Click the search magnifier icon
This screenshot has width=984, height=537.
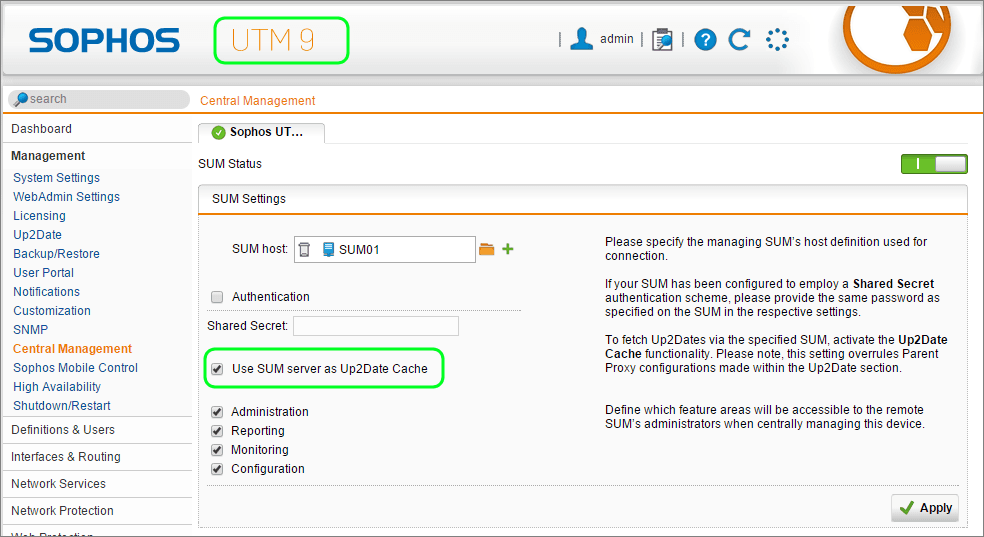21,99
